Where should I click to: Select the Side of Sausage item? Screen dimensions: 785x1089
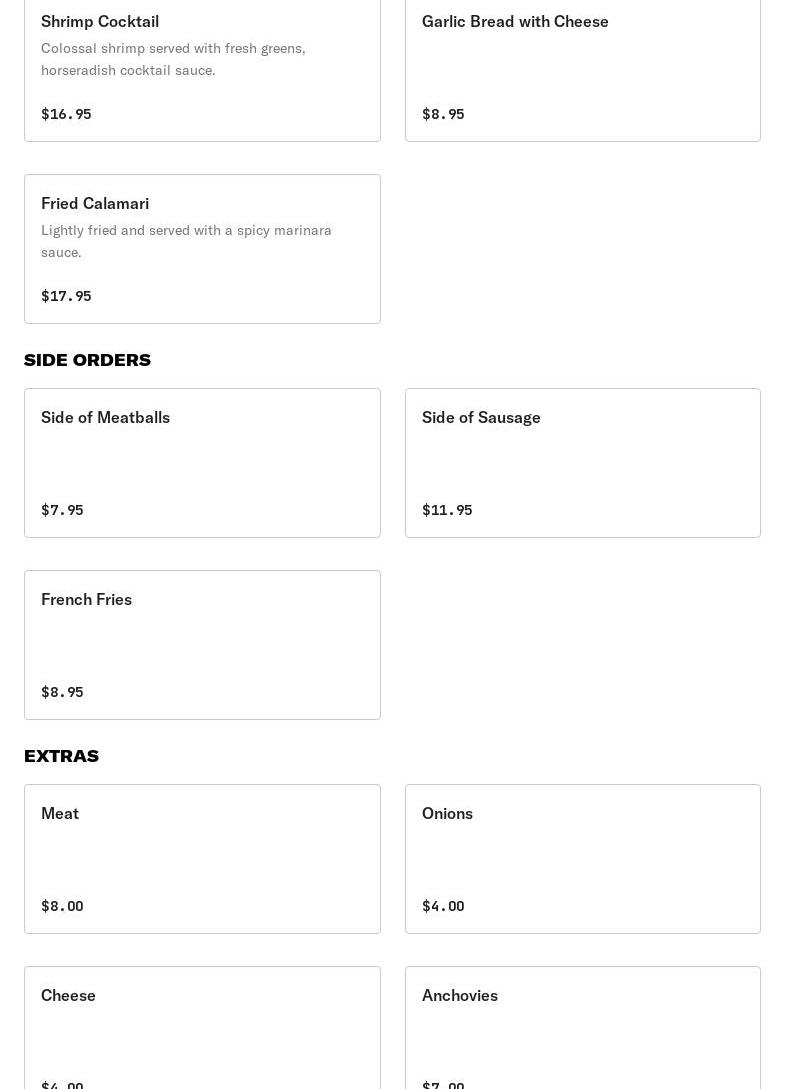[x=583, y=463]
